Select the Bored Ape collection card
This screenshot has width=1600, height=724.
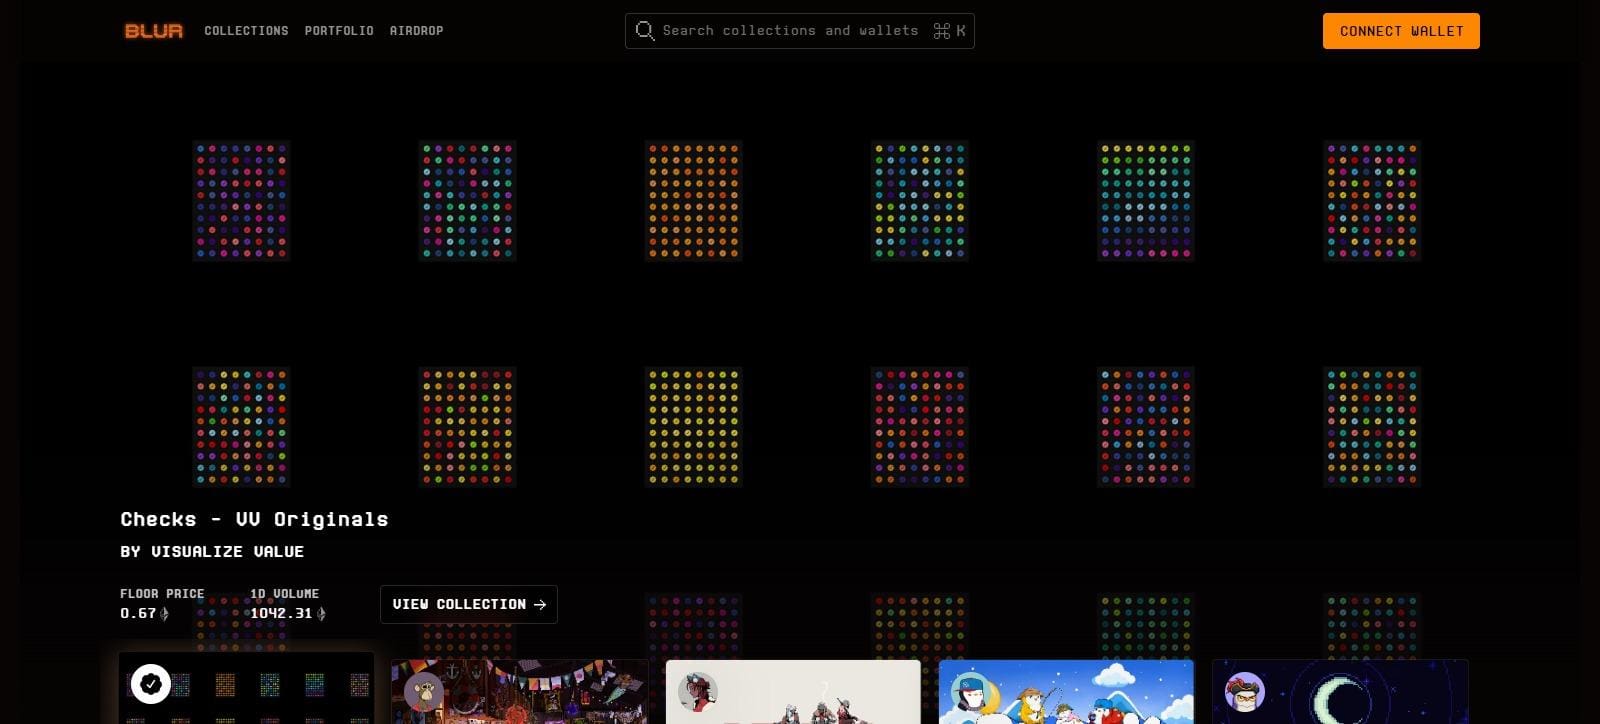[x=520, y=691]
